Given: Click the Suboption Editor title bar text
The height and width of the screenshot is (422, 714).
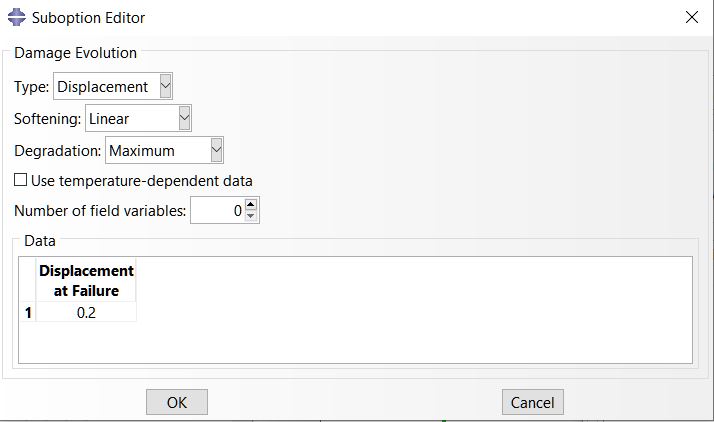Looking at the screenshot, I should tap(88, 18).
